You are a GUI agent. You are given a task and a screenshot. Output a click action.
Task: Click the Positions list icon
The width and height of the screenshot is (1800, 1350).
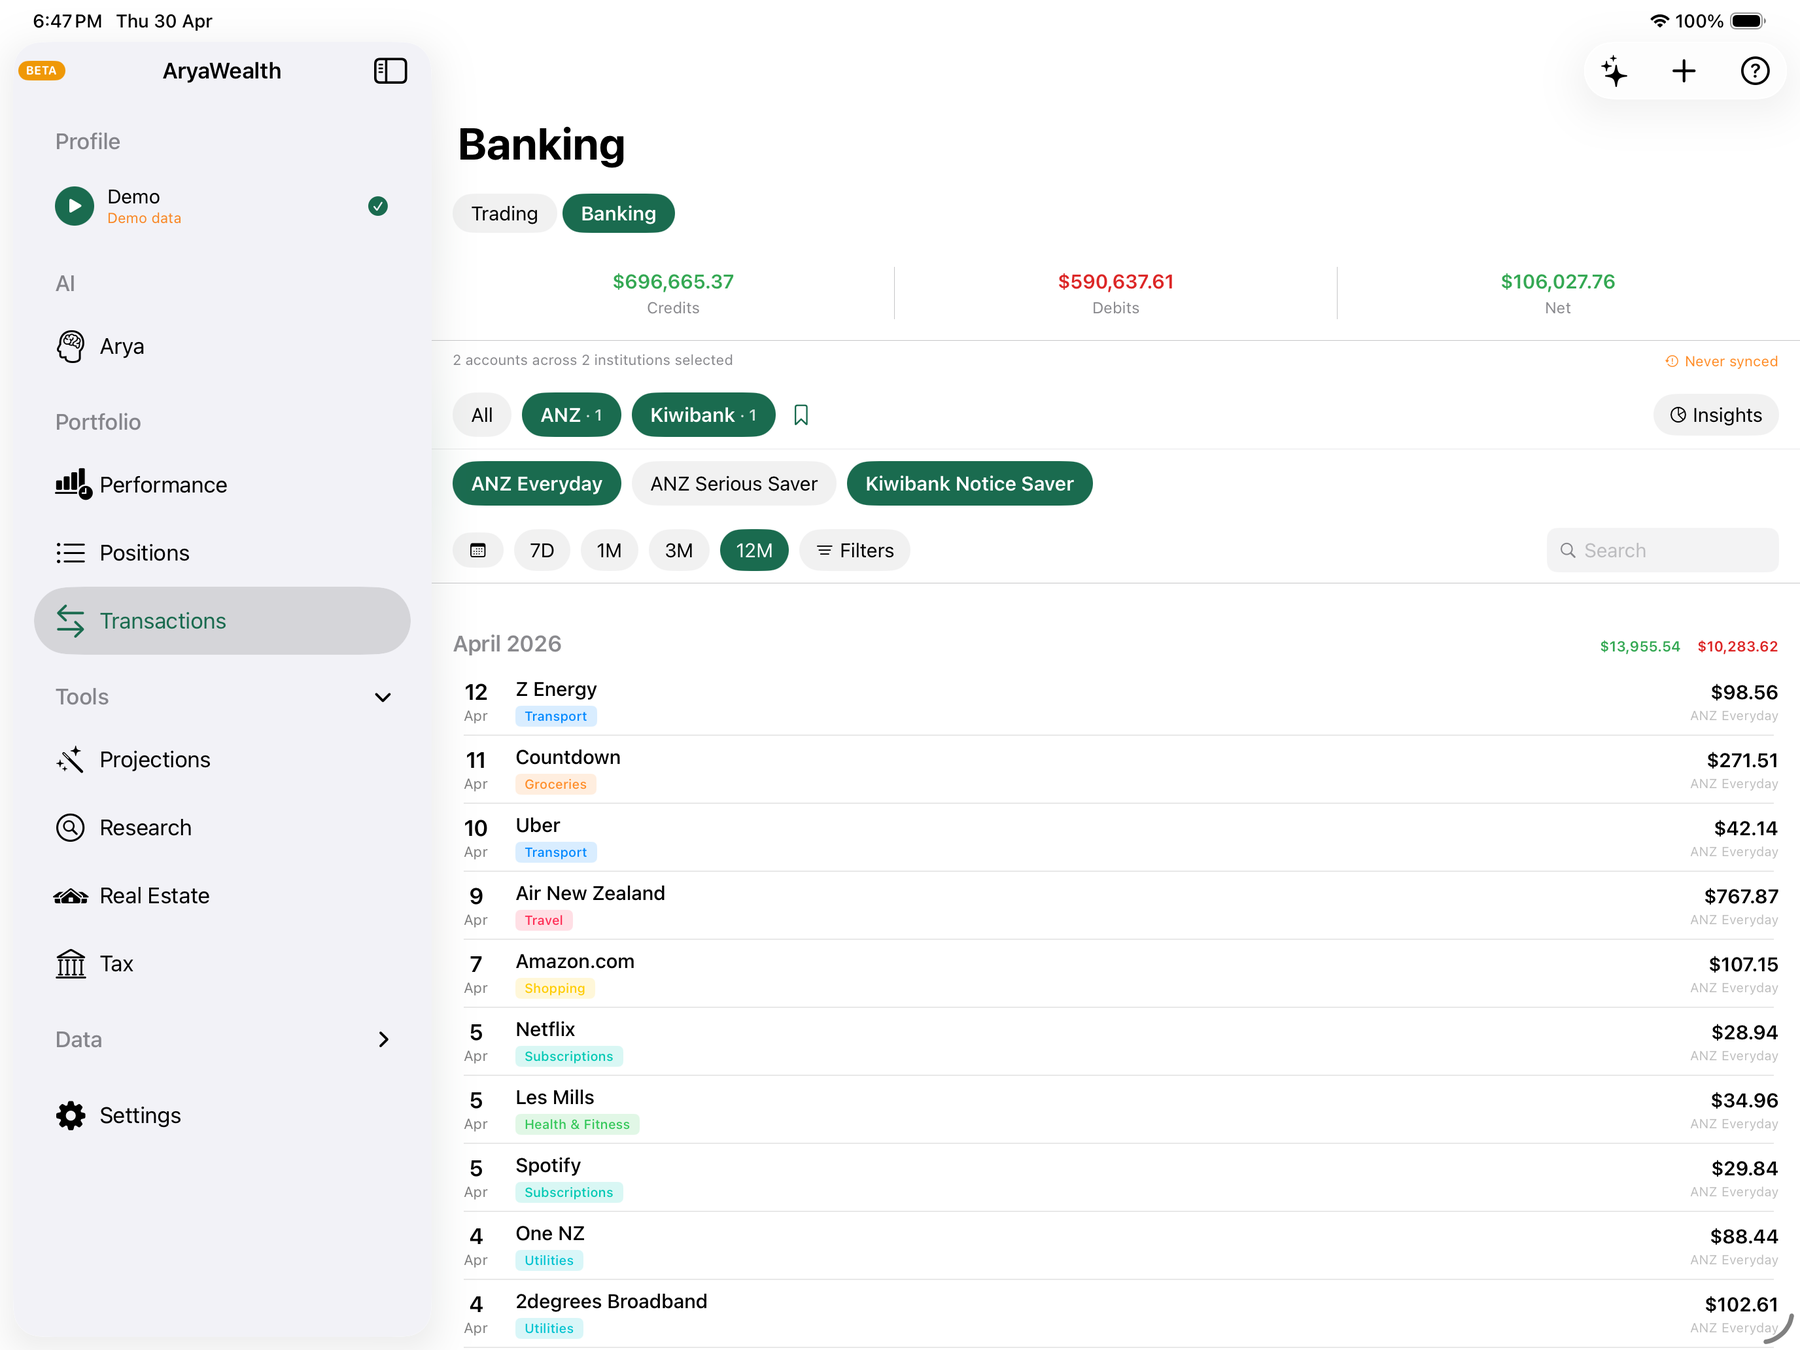pyautogui.click(x=70, y=553)
